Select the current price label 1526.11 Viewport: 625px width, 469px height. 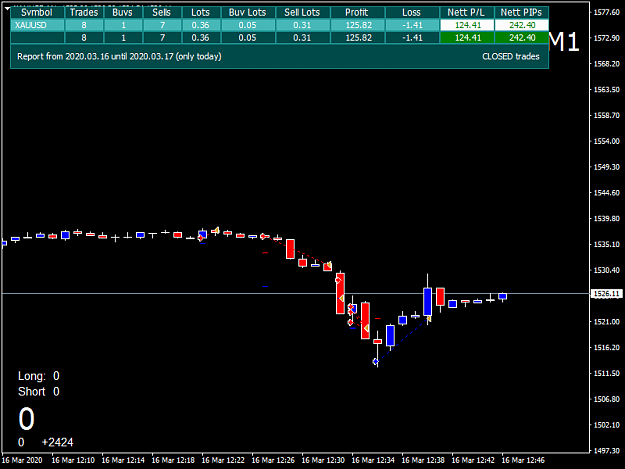click(606, 294)
